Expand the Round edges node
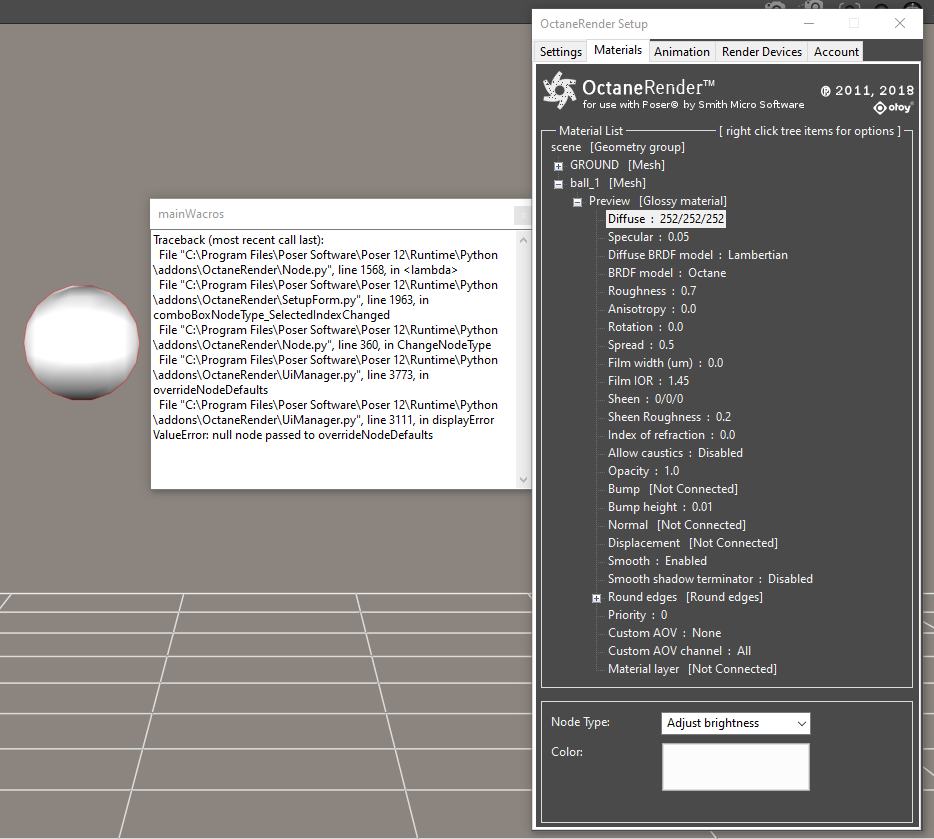 (596, 598)
